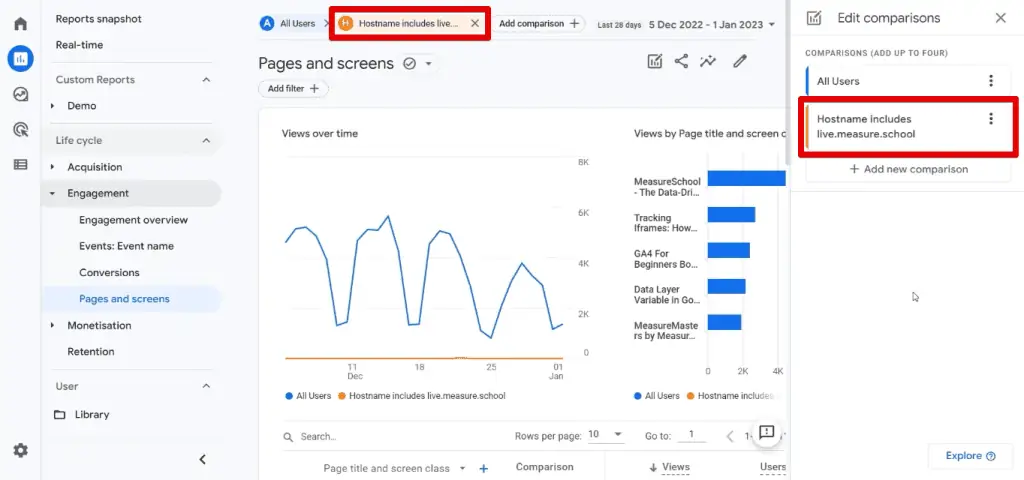Open Events: Event name report
Screen dimensions: 1024x480
126,246
